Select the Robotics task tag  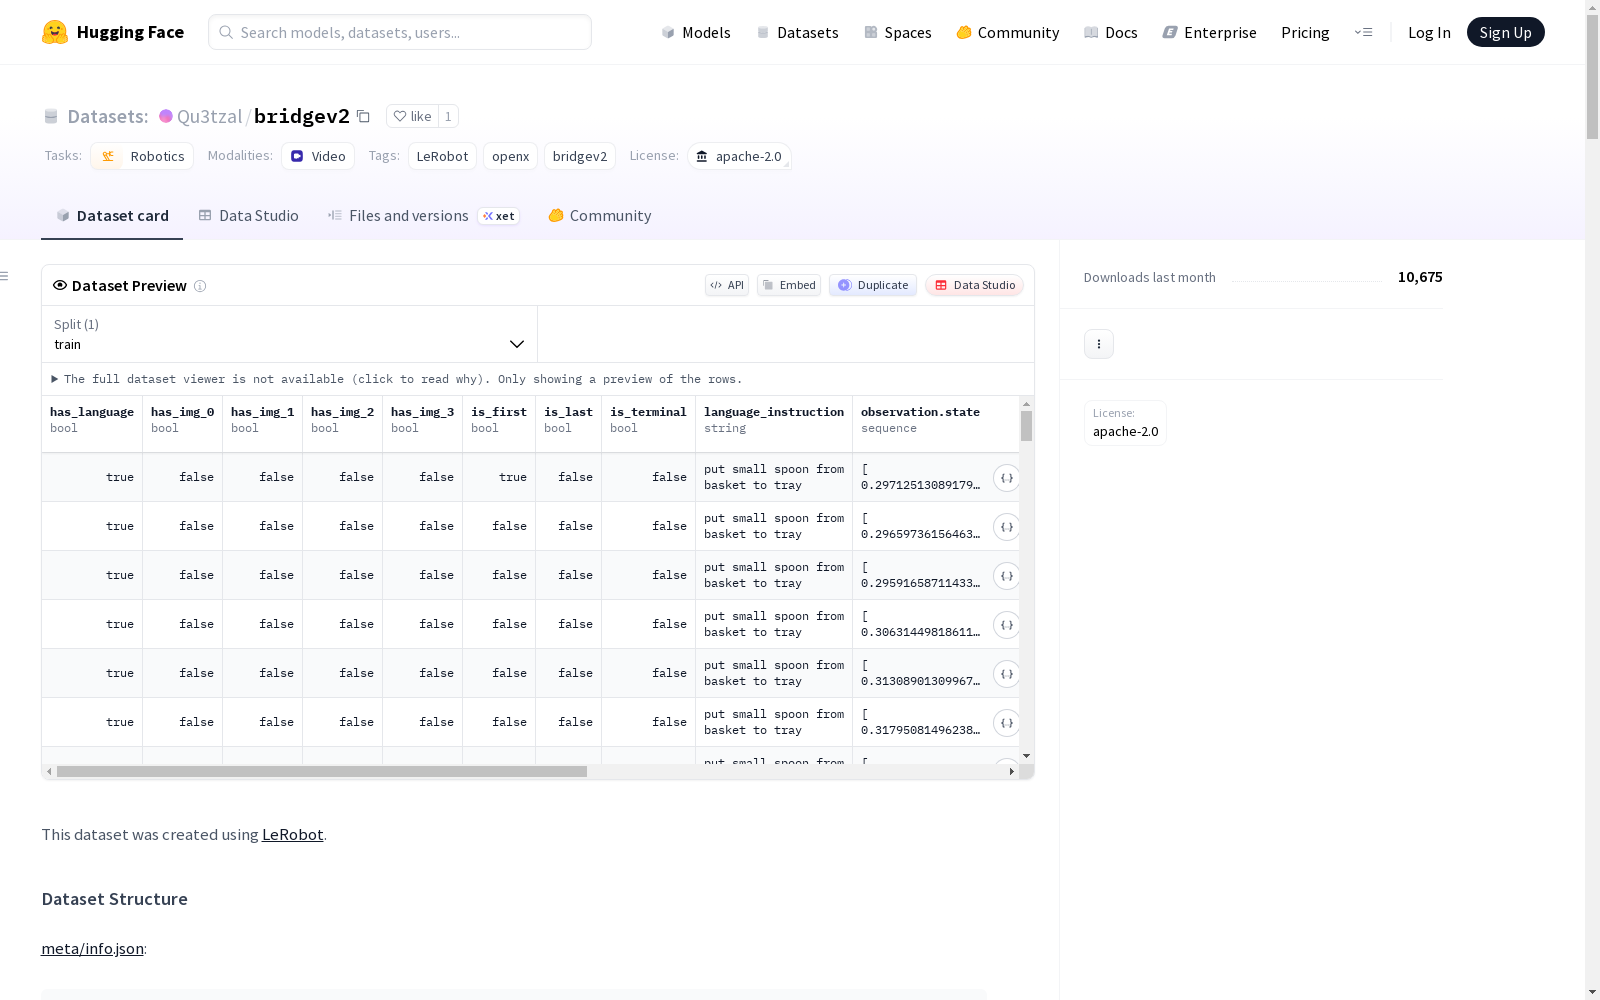tap(143, 156)
